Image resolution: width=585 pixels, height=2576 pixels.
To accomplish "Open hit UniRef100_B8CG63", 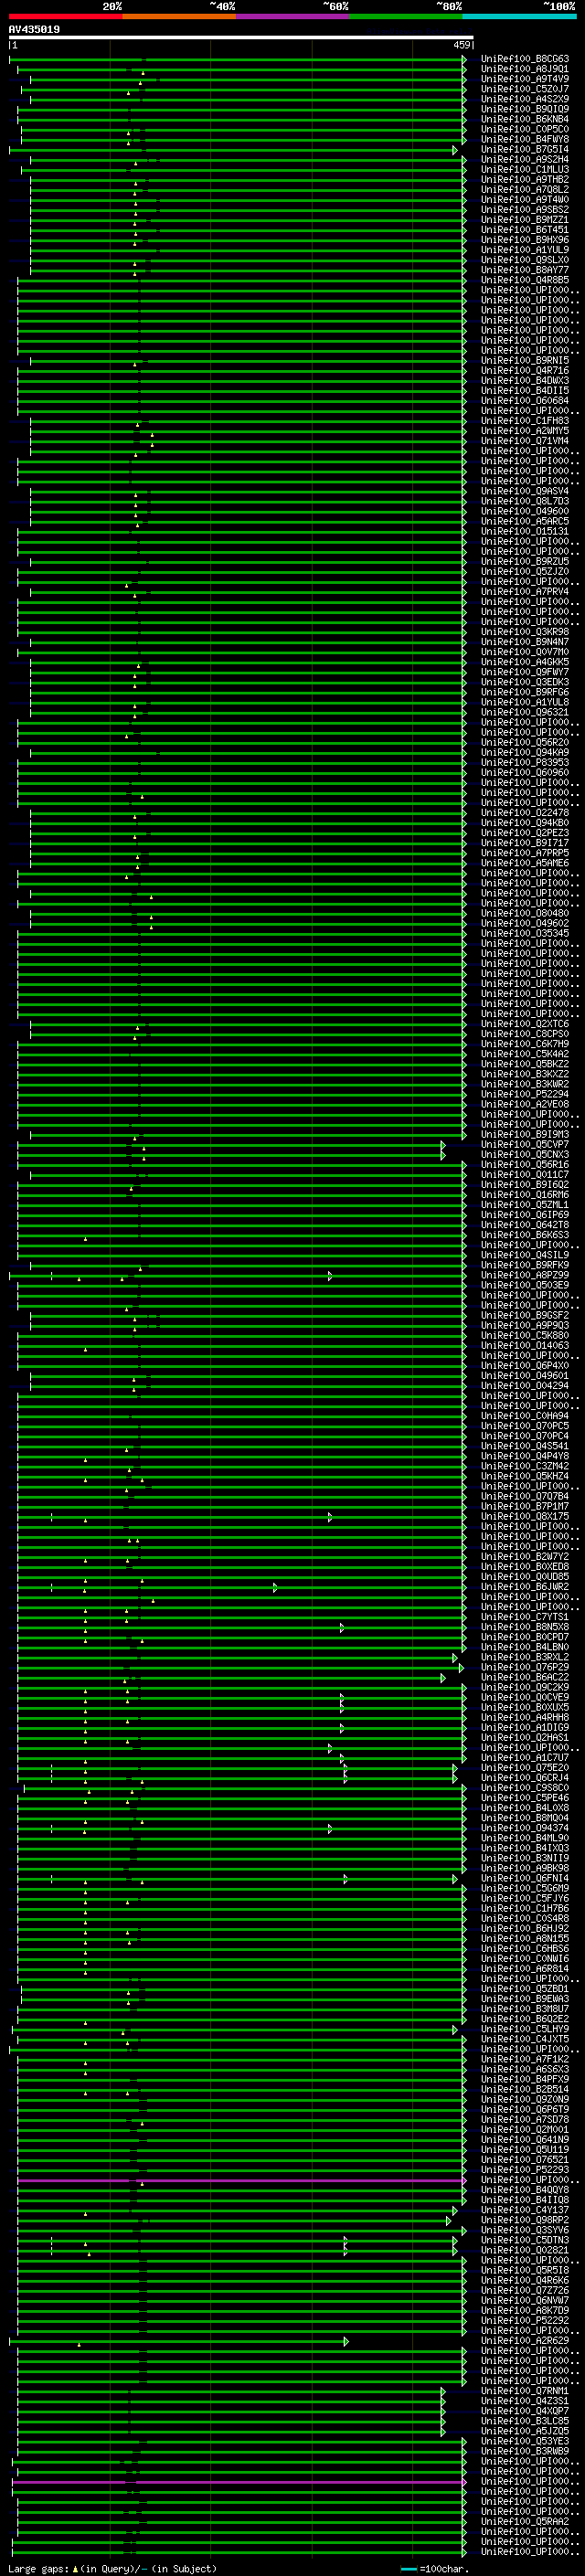I will coord(525,59).
